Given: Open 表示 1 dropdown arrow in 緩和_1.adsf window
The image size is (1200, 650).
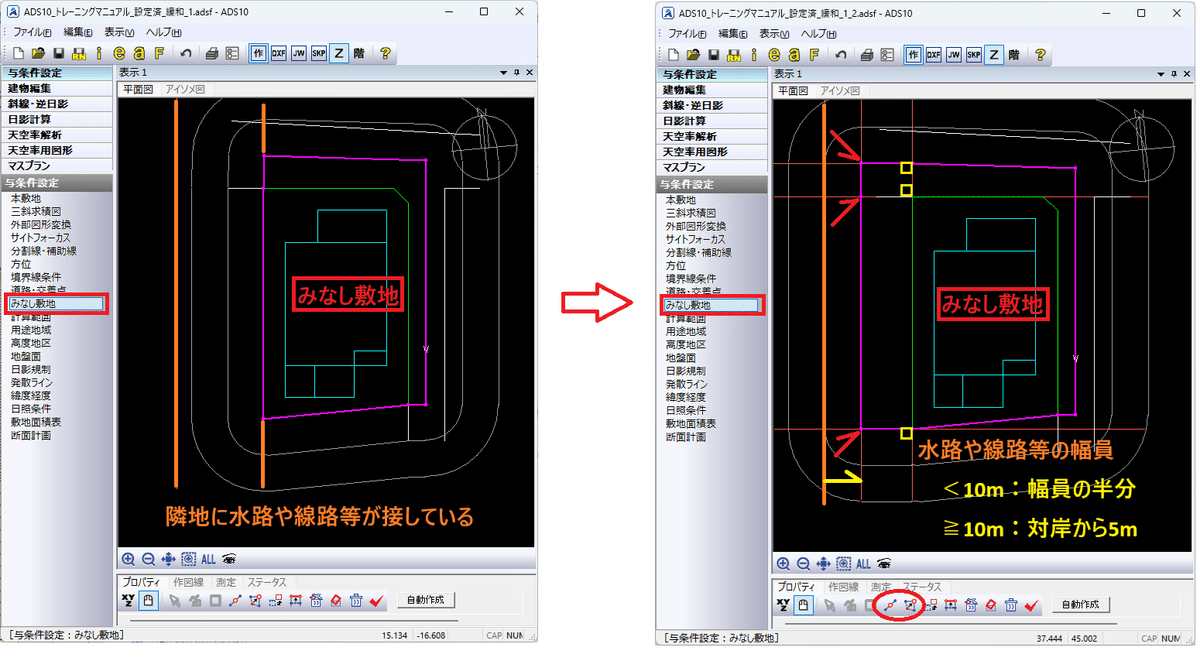Looking at the screenshot, I should [x=505, y=73].
